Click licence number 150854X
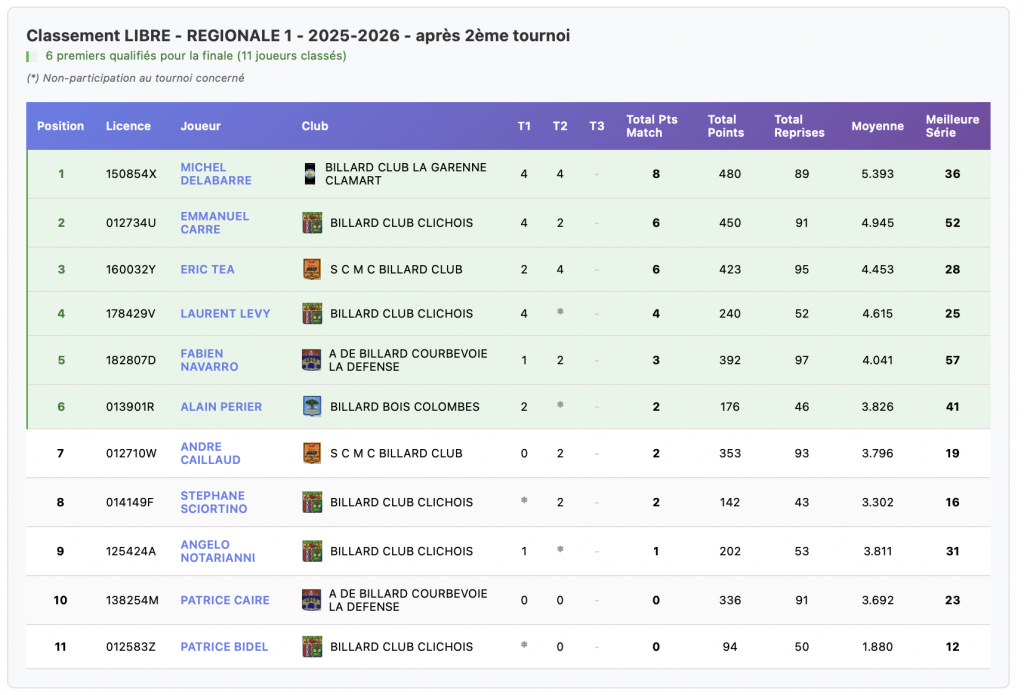1024x695 pixels. (x=131, y=174)
